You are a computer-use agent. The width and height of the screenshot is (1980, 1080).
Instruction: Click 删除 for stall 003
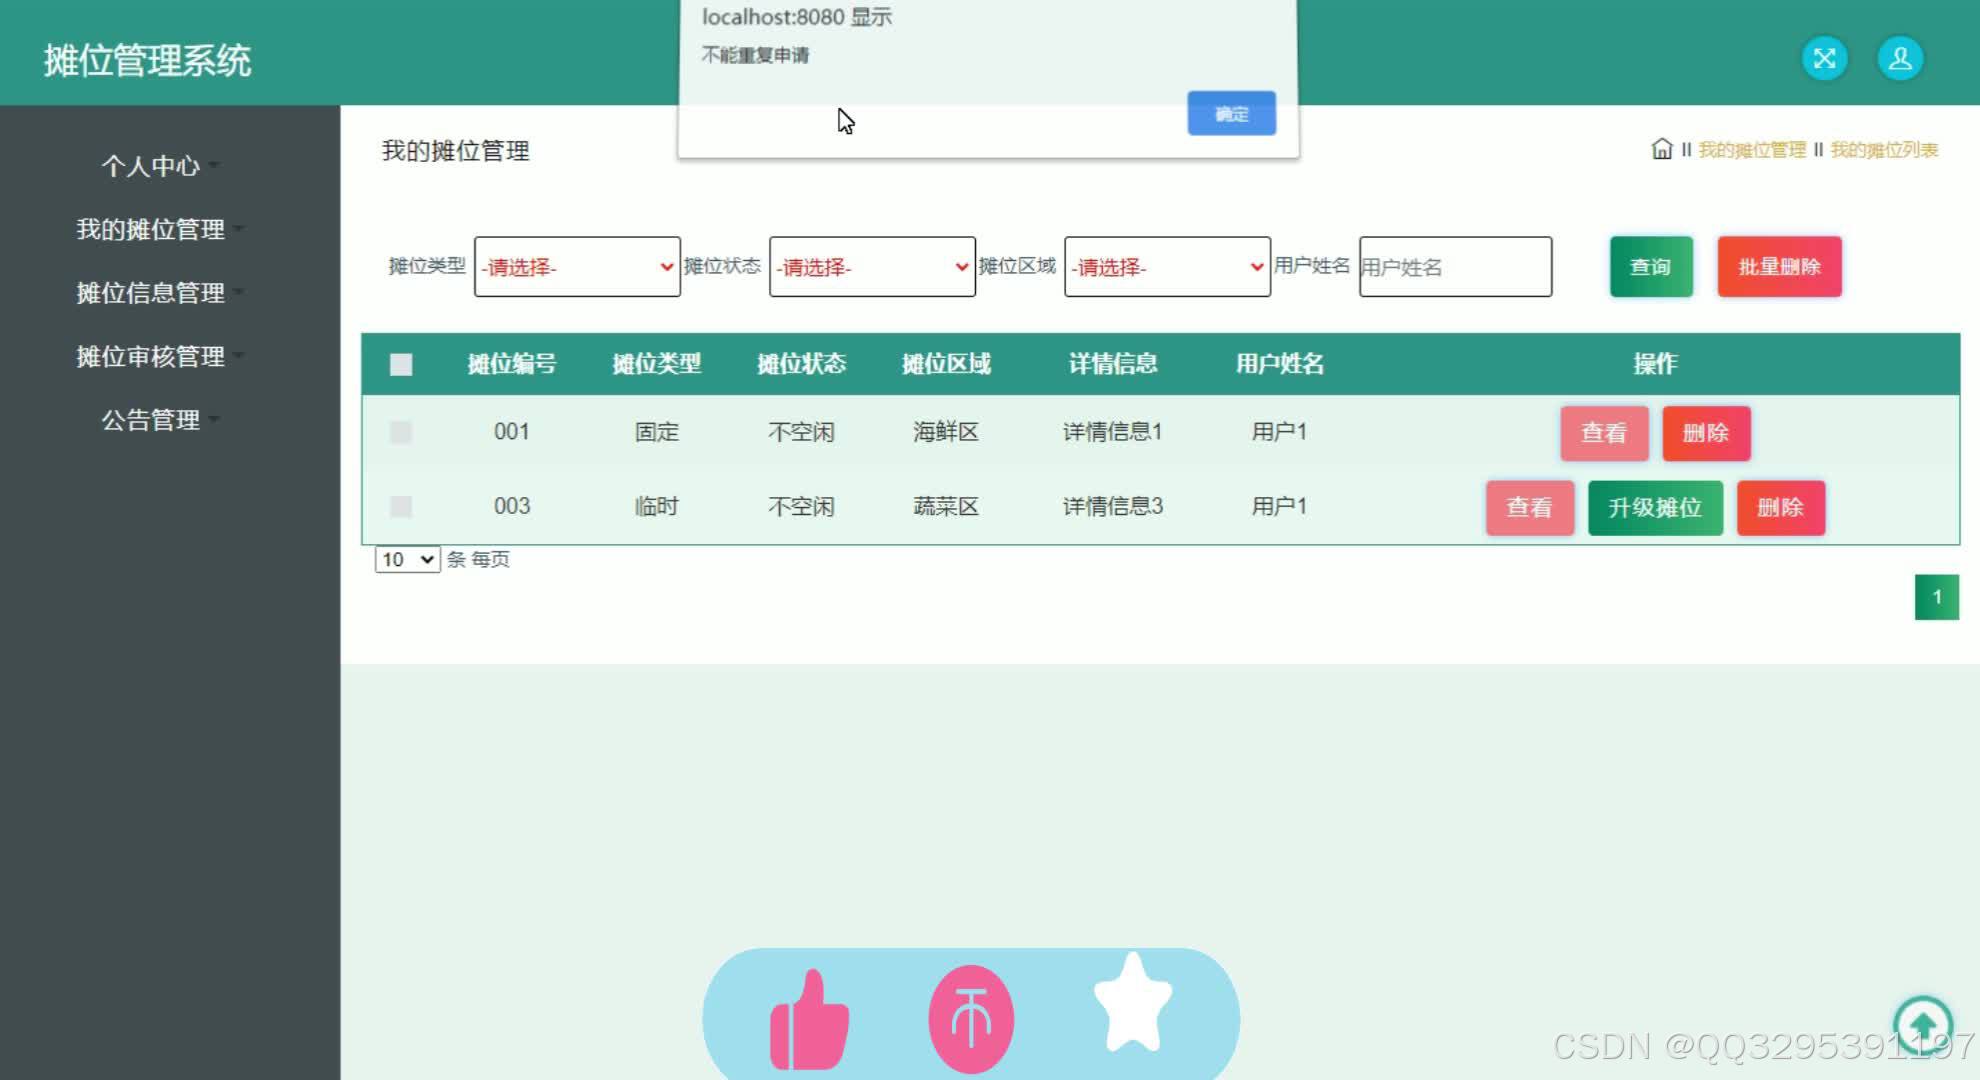[x=1780, y=507]
